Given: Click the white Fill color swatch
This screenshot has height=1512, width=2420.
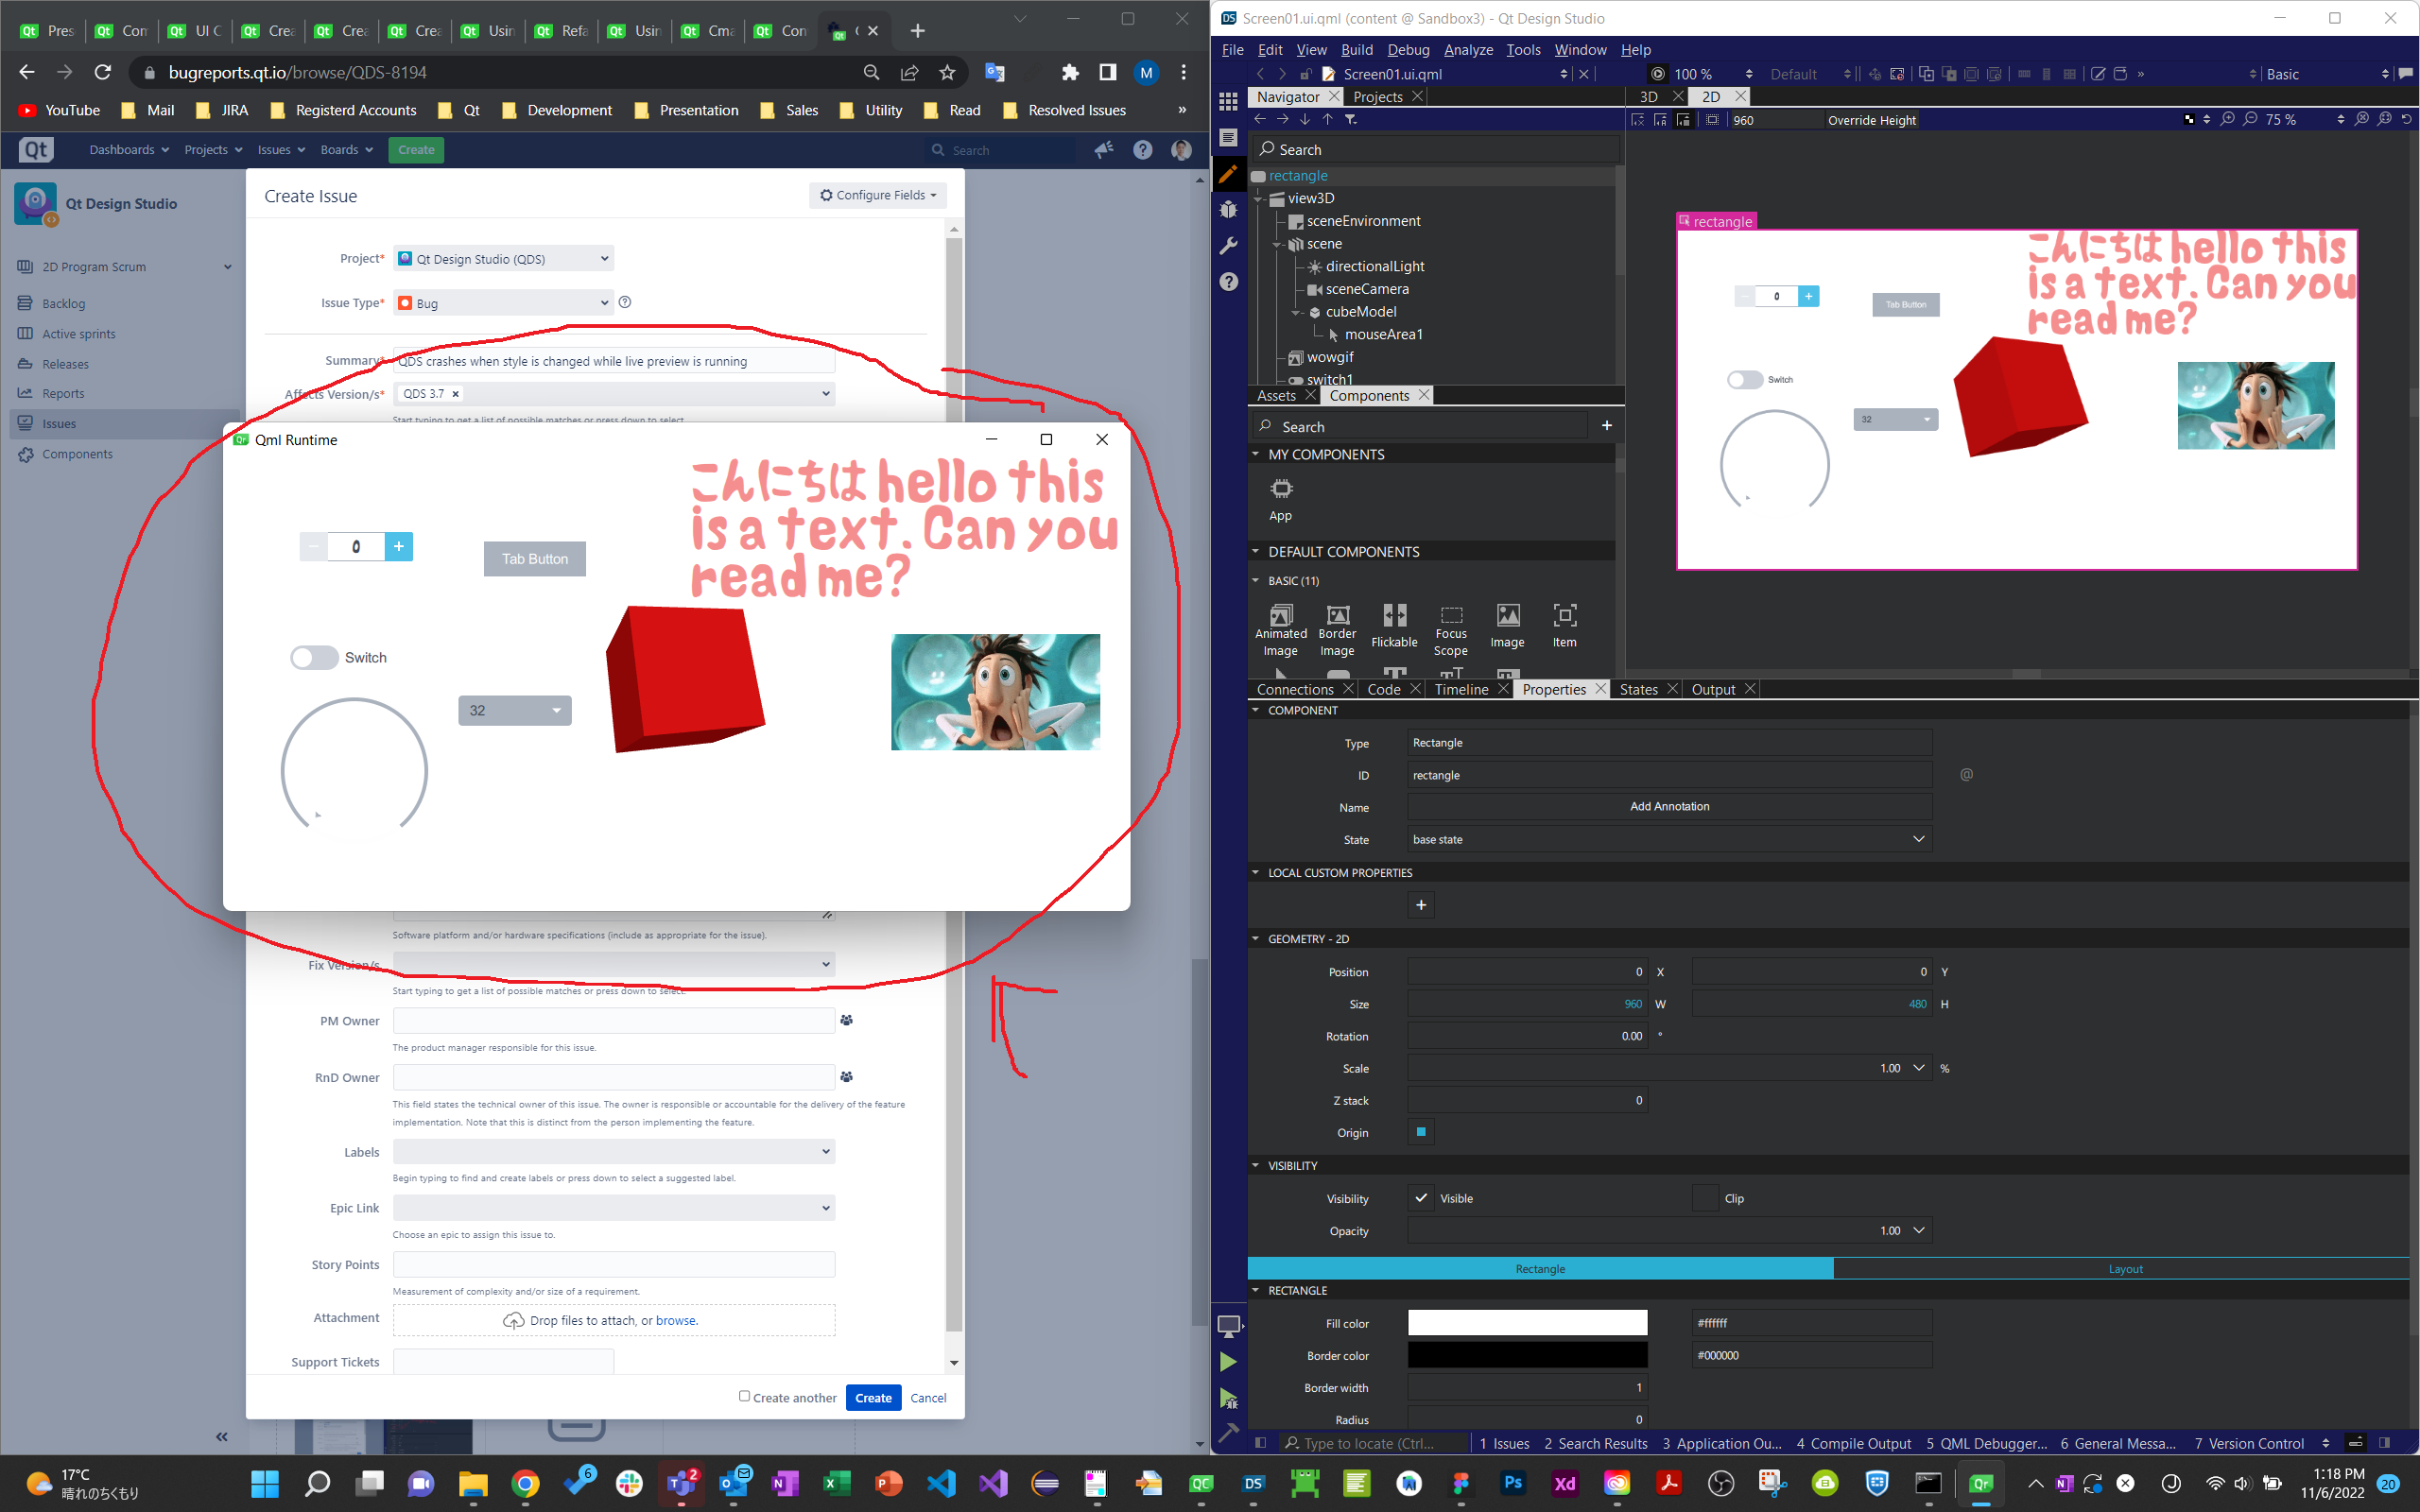Looking at the screenshot, I should (x=1527, y=1323).
